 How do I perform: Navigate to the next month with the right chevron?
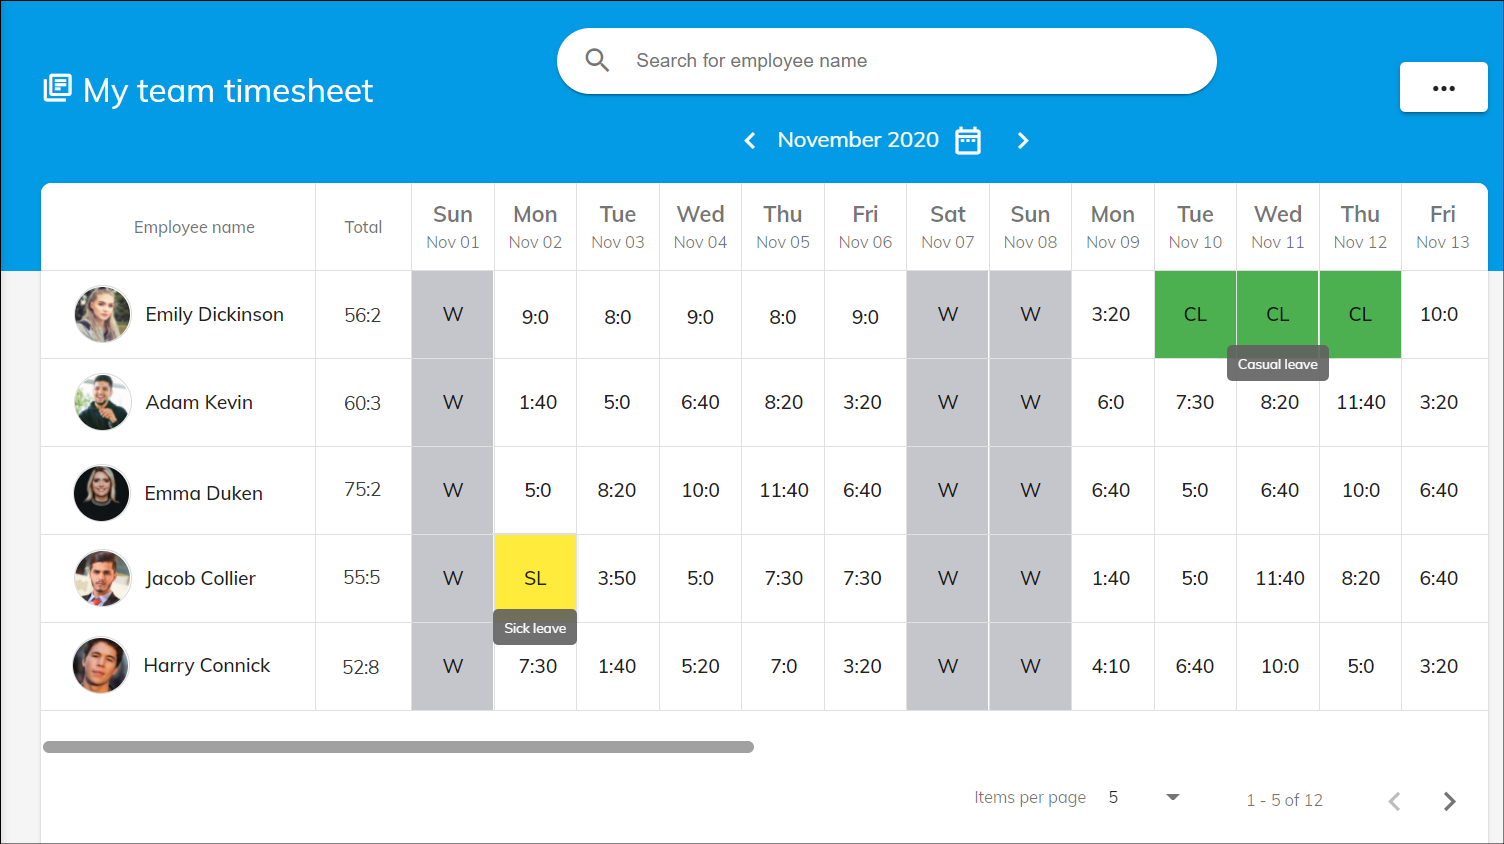[x=1023, y=140]
